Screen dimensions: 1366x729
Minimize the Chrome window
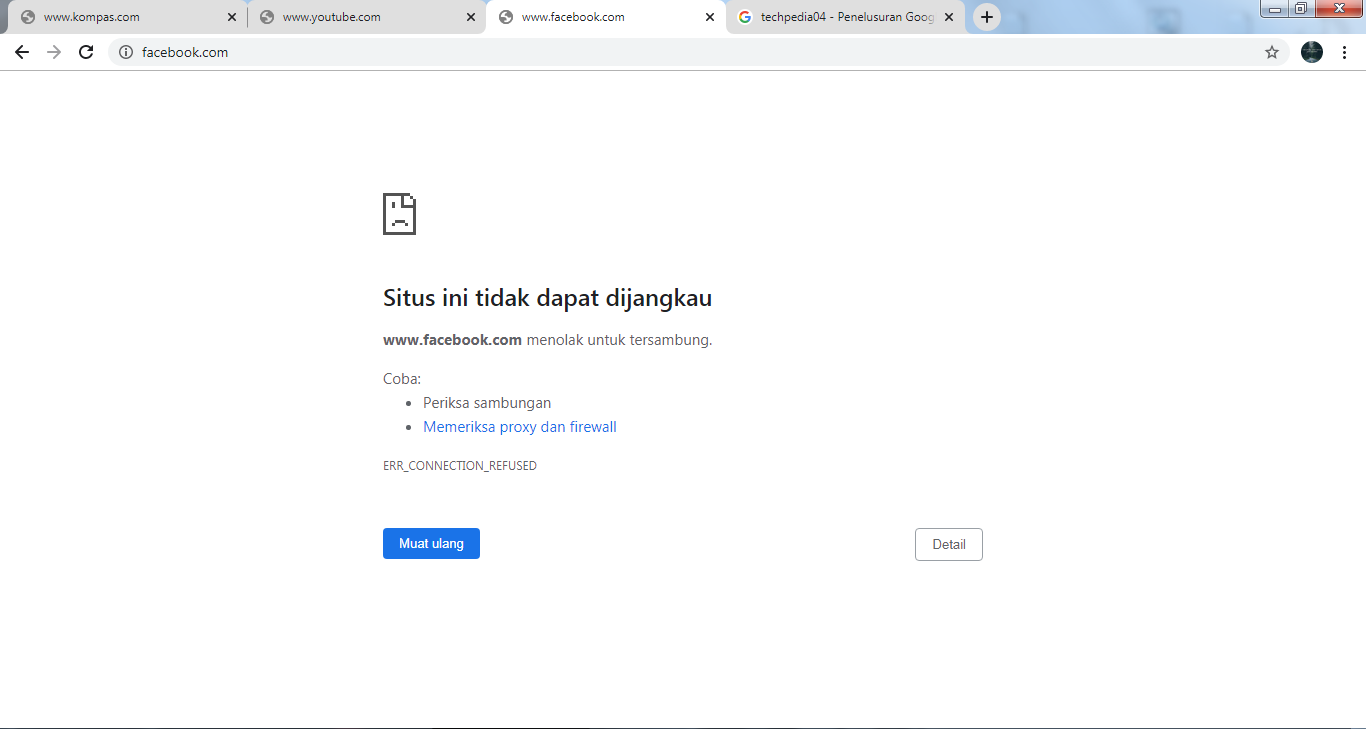[x=1274, y=9]
